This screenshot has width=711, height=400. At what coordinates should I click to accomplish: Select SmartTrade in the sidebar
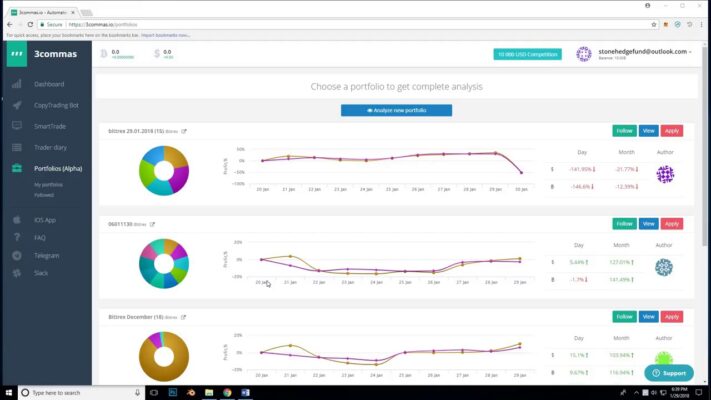coord(49,127)
